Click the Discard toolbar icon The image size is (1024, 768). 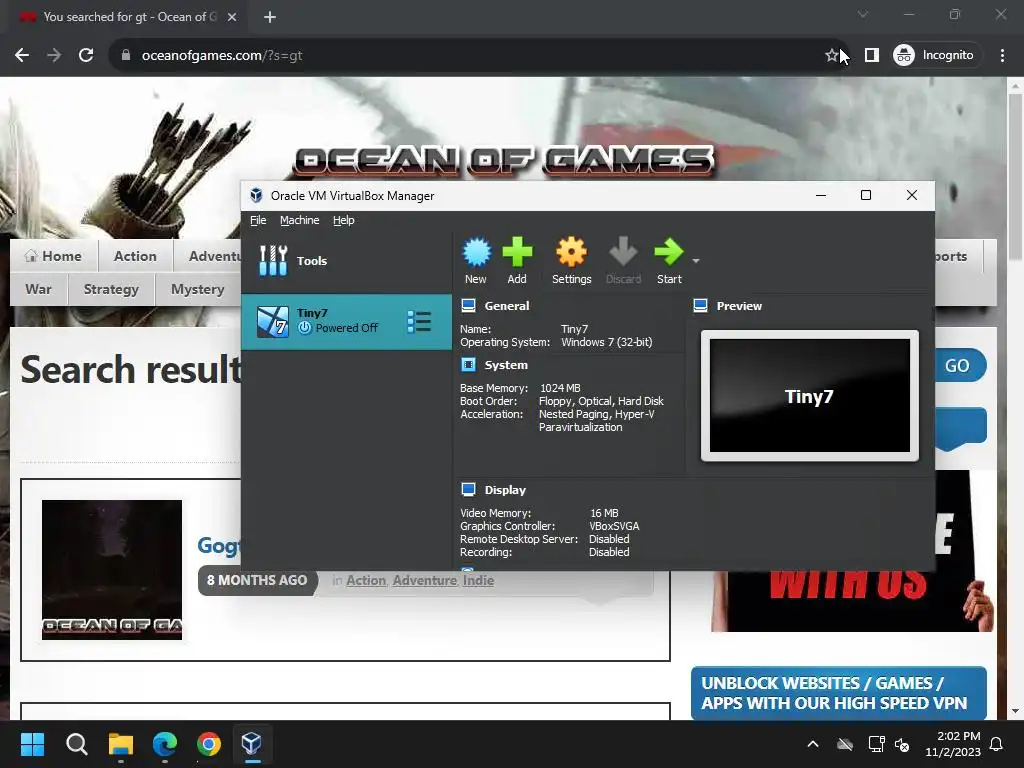(x=623, y=260)
